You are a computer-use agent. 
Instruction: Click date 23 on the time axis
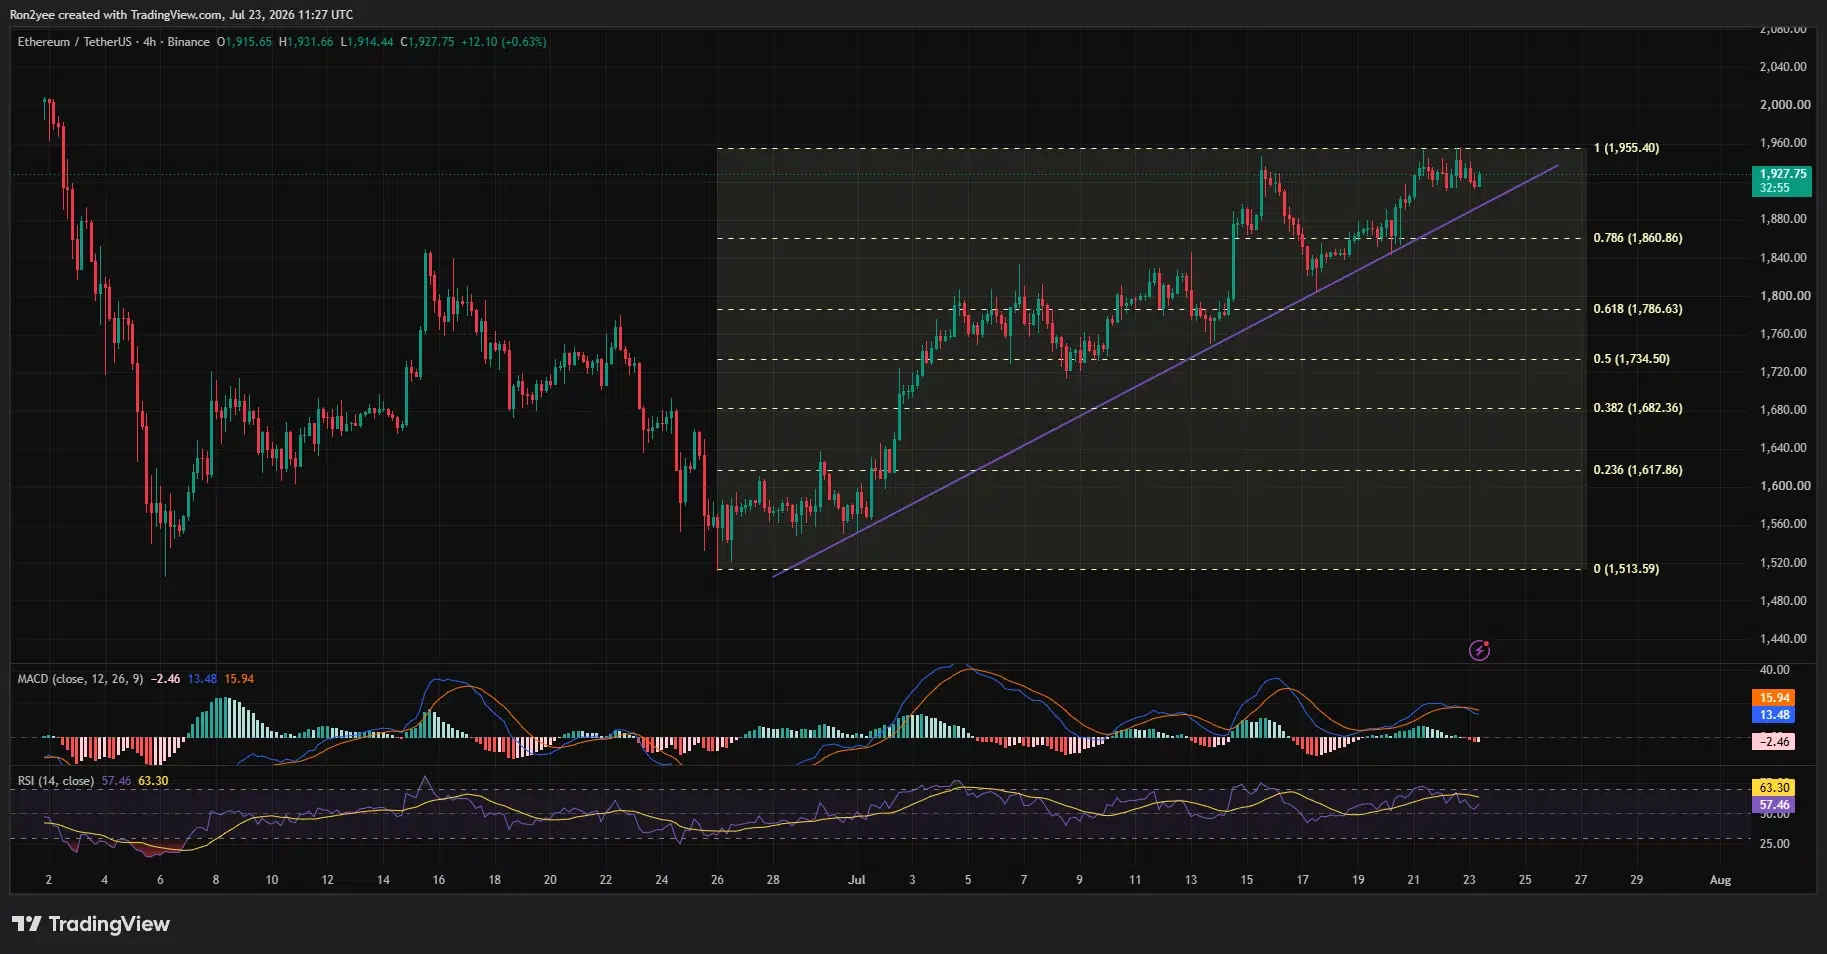[x=1469, y=880]
